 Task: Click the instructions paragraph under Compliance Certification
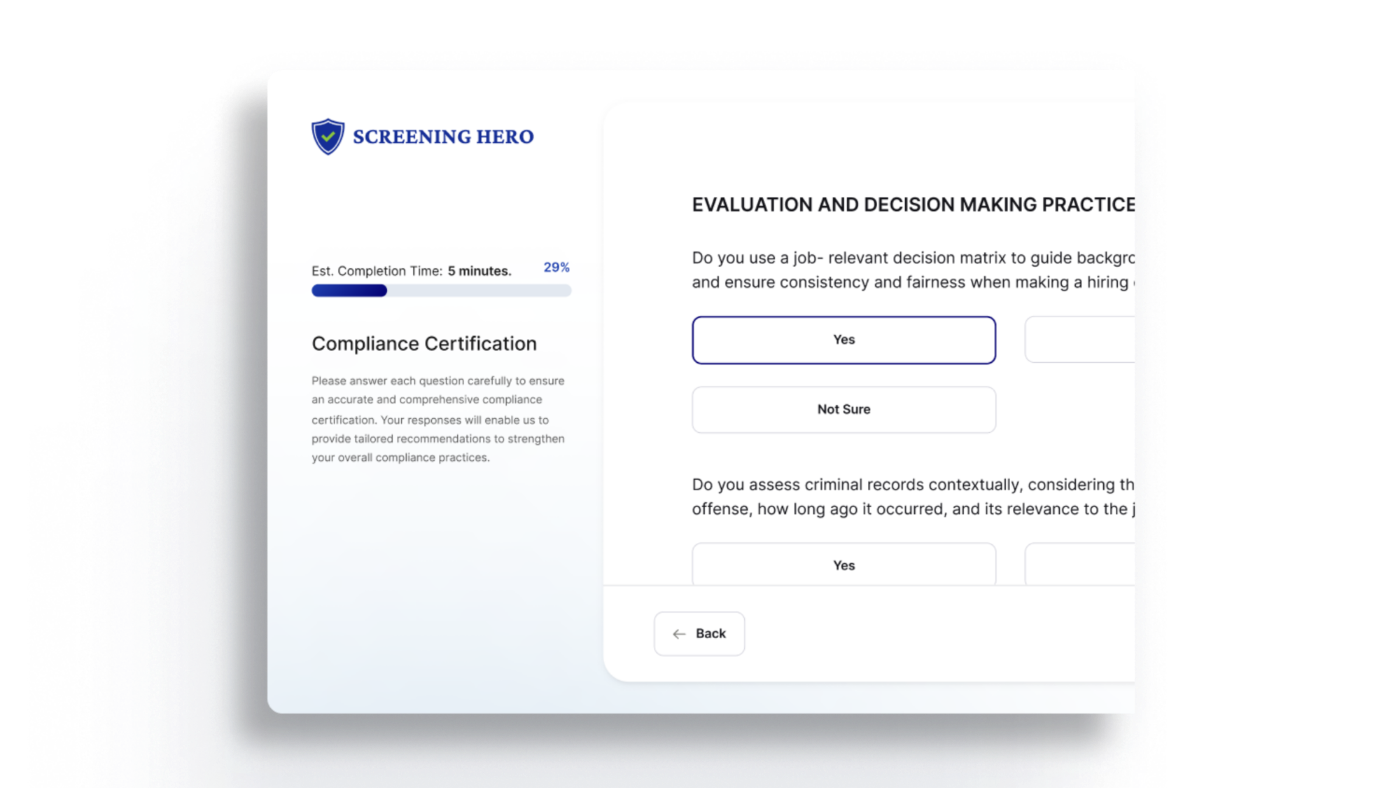(x=438, y=419)
